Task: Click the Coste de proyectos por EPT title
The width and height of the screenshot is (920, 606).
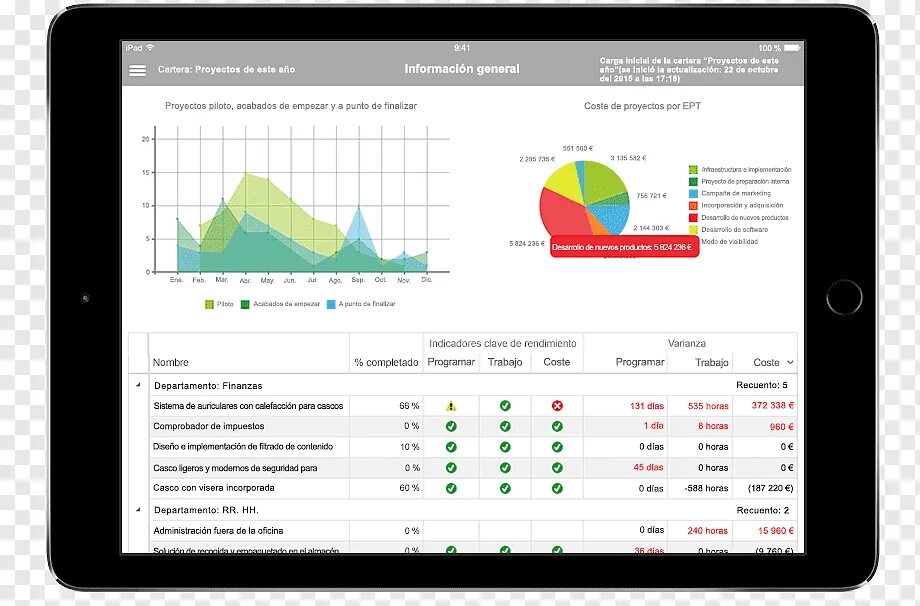Action: [x=642, y=106]
